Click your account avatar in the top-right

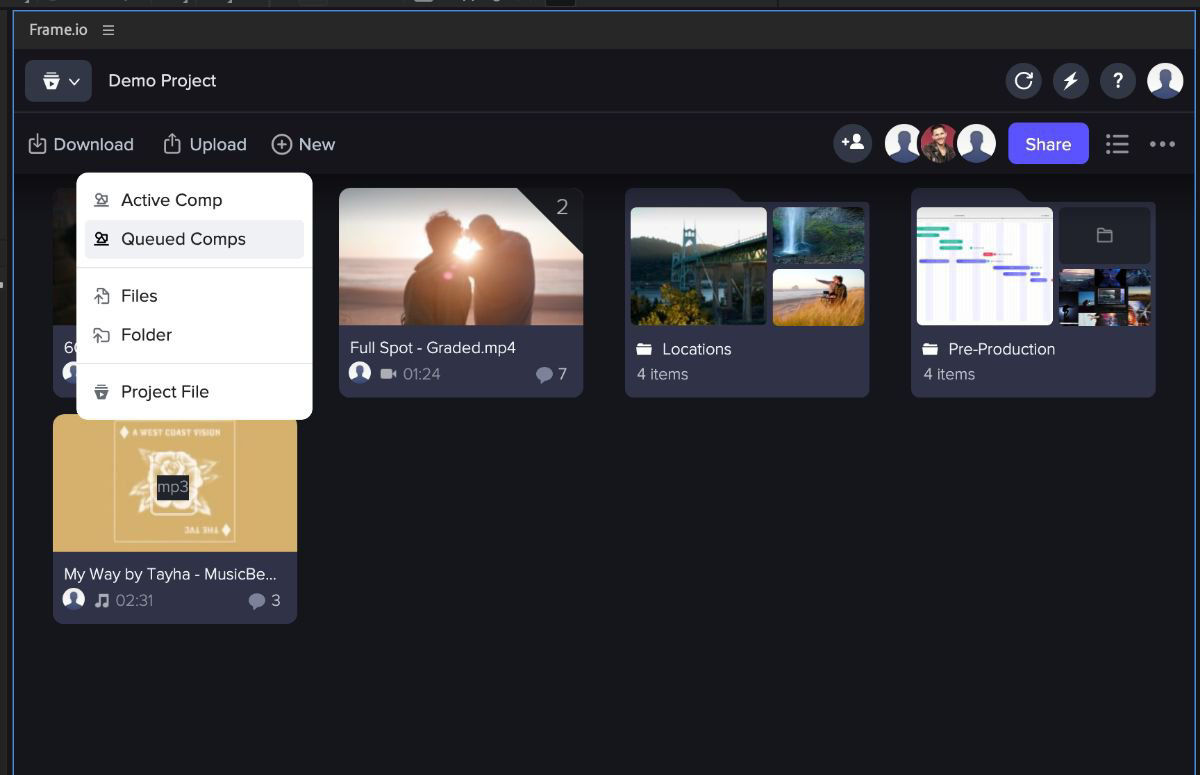coord(1165,80)
